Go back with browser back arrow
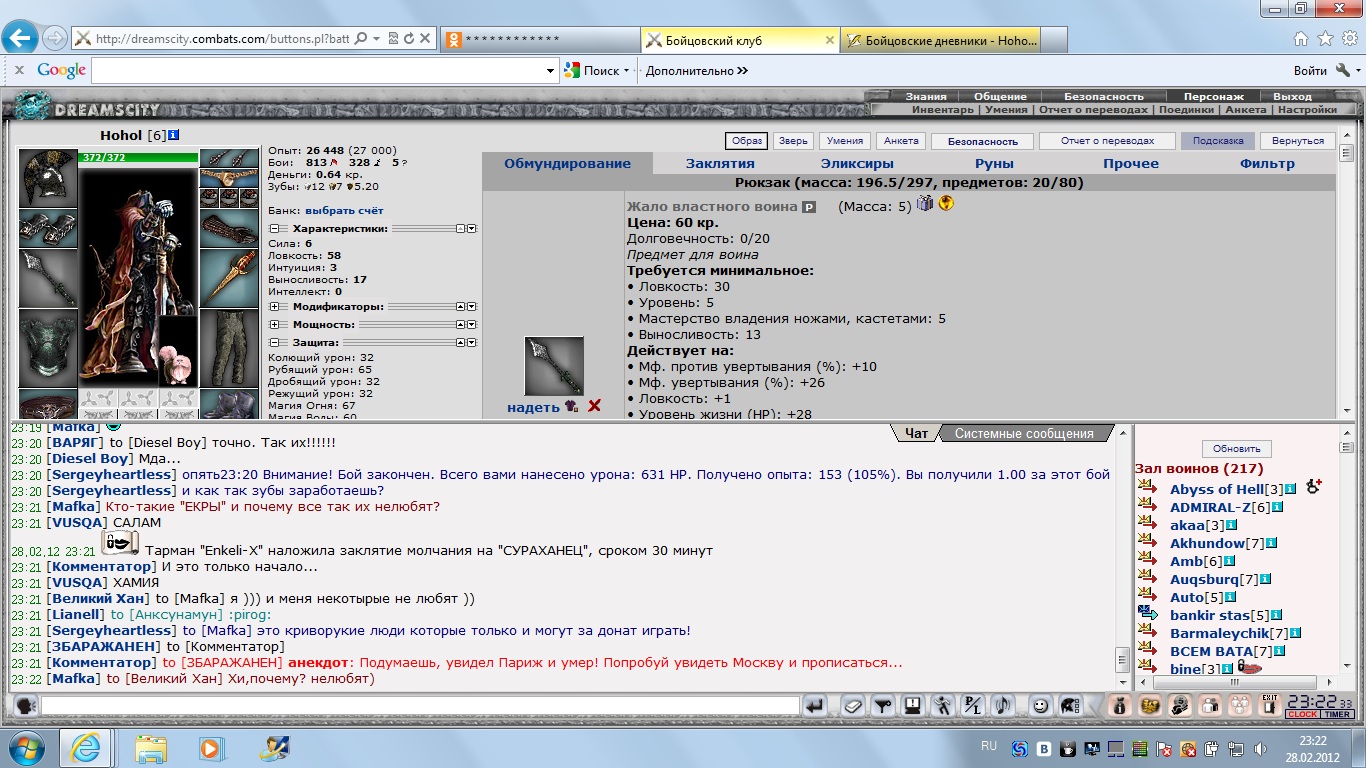This screenshot has height=768, width=1366. (20, 39)
